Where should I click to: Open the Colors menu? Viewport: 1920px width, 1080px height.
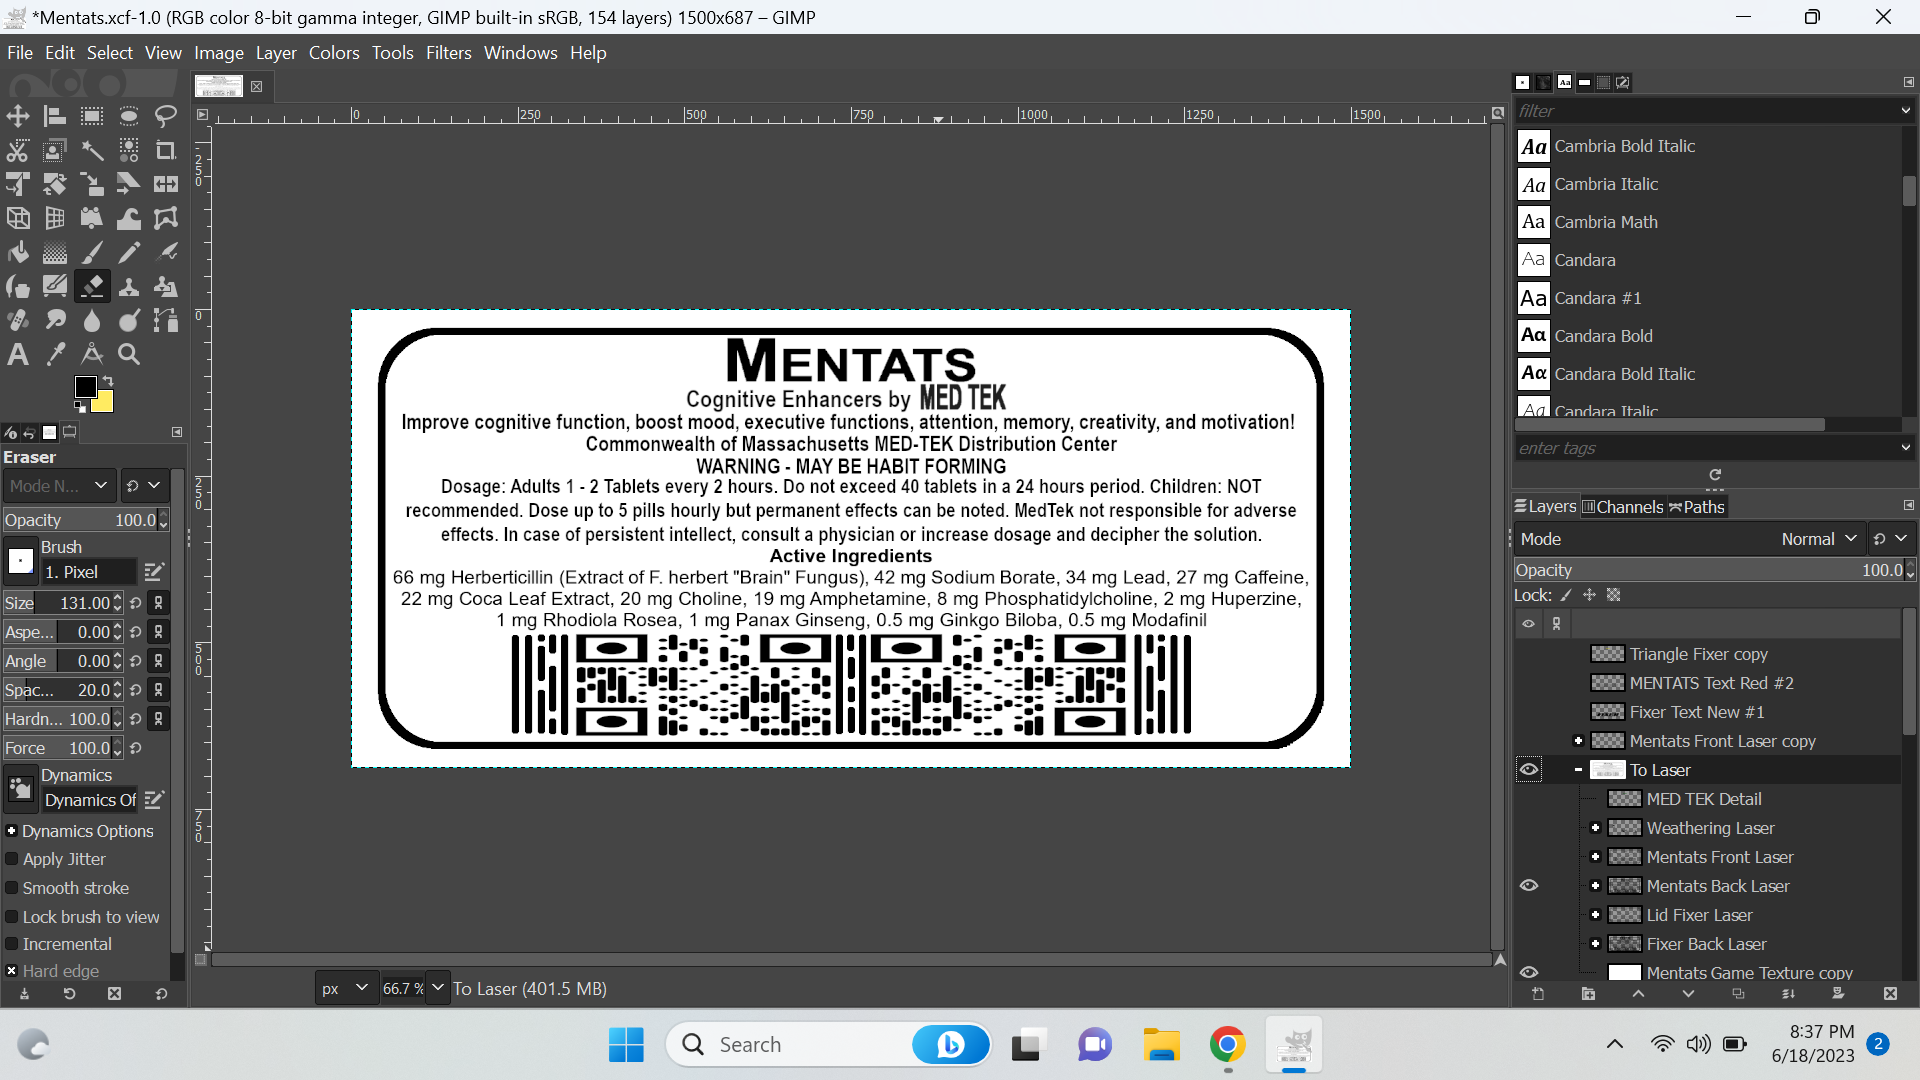click(334, 53)
